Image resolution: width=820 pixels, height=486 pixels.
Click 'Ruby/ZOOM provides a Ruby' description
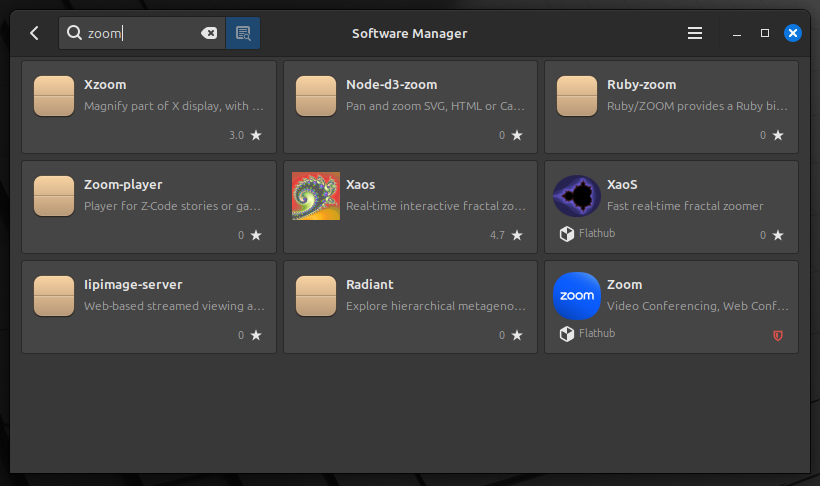pos(697,106)
